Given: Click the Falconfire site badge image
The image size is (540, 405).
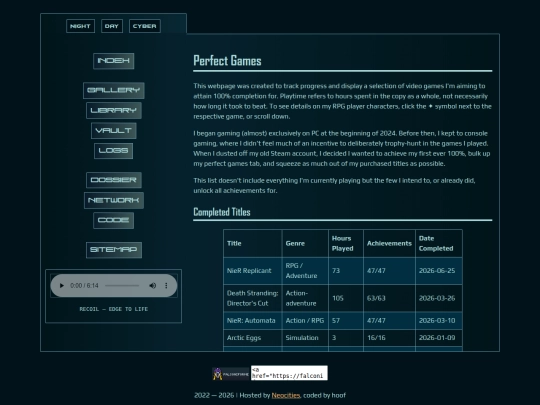Looking at the screenshot, I should pos(231,374).
